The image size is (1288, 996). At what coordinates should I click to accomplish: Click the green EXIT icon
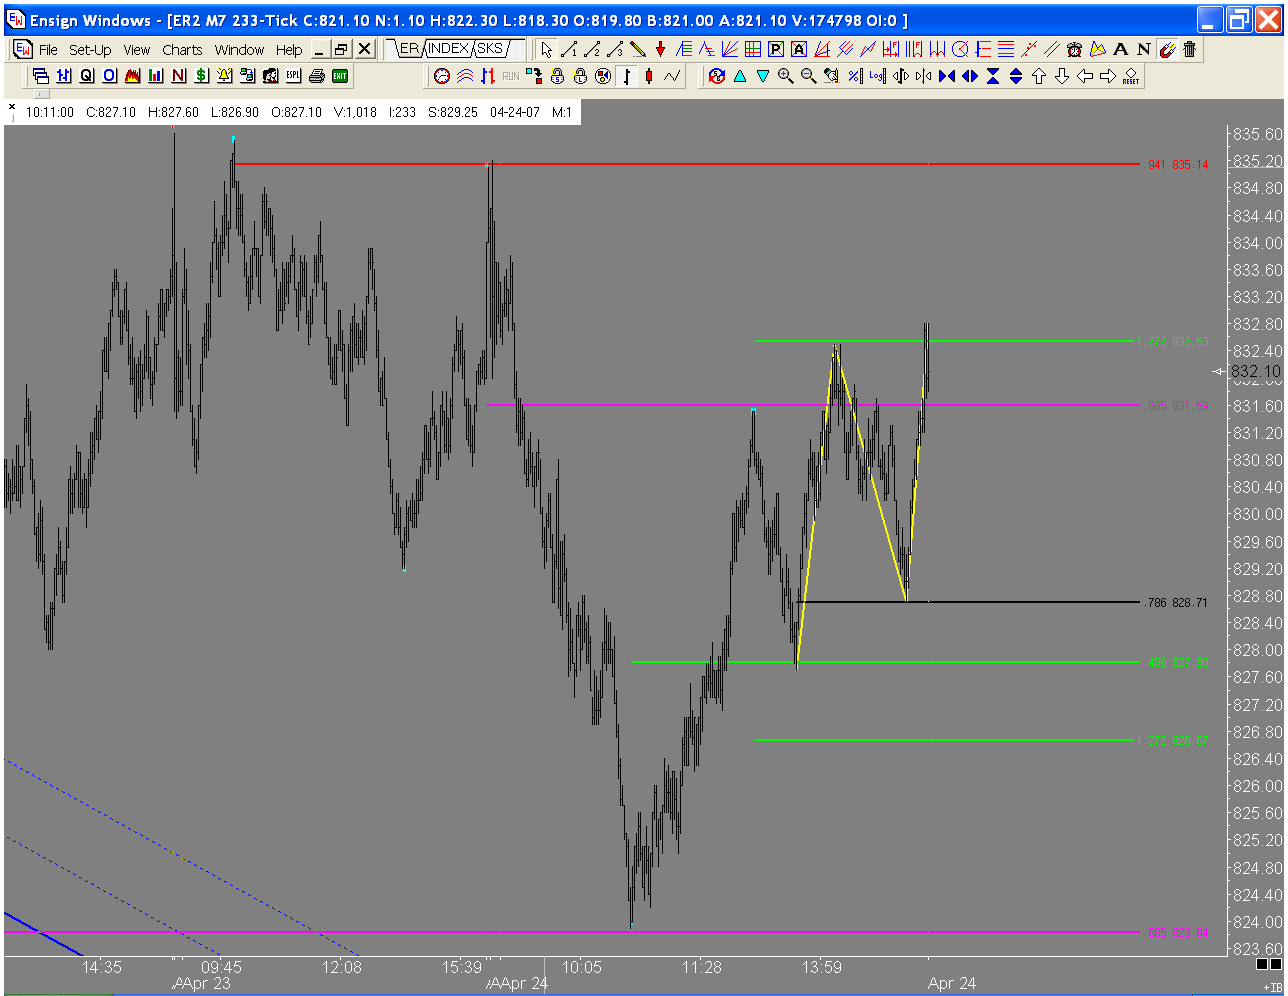[340, 75]
